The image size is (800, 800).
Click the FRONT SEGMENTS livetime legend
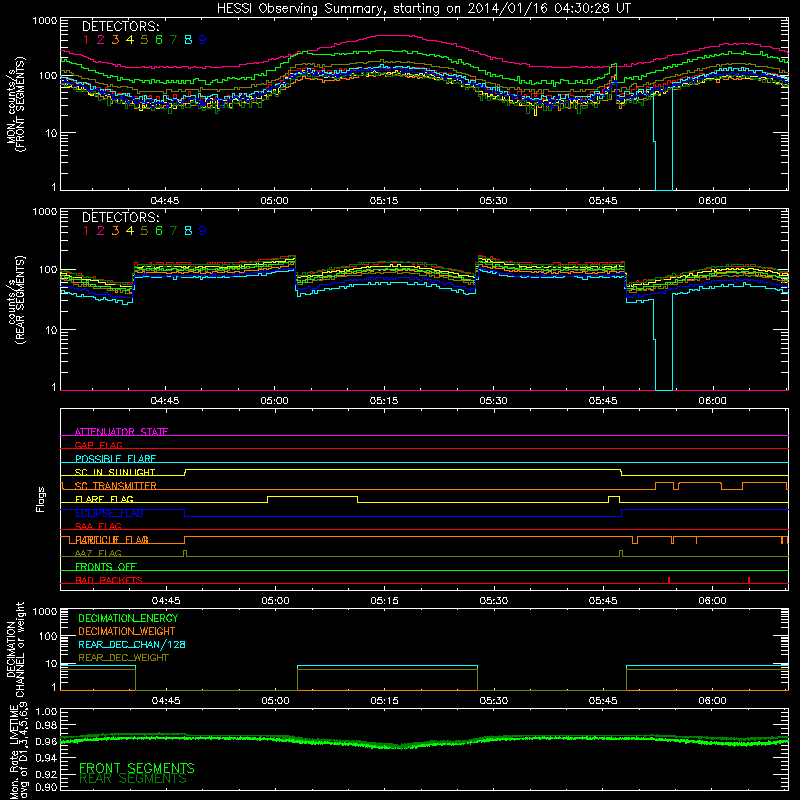click(137, 768)
